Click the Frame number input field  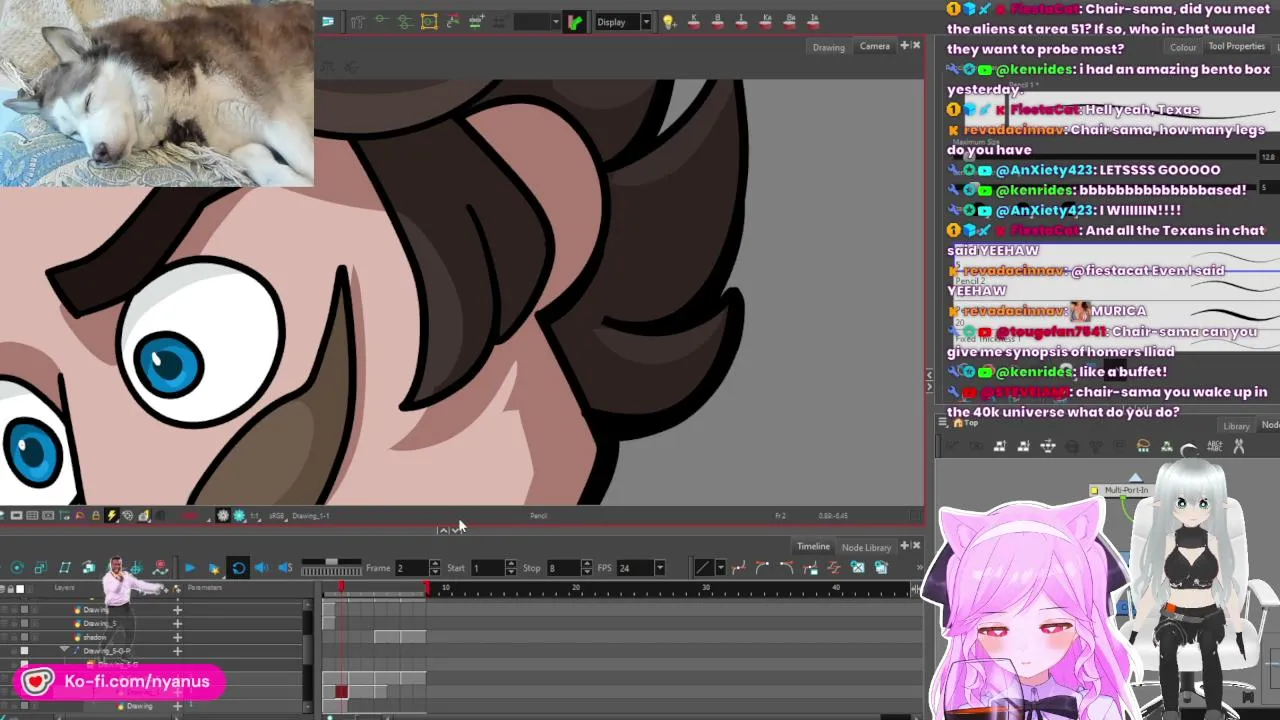tap(411, 567)
